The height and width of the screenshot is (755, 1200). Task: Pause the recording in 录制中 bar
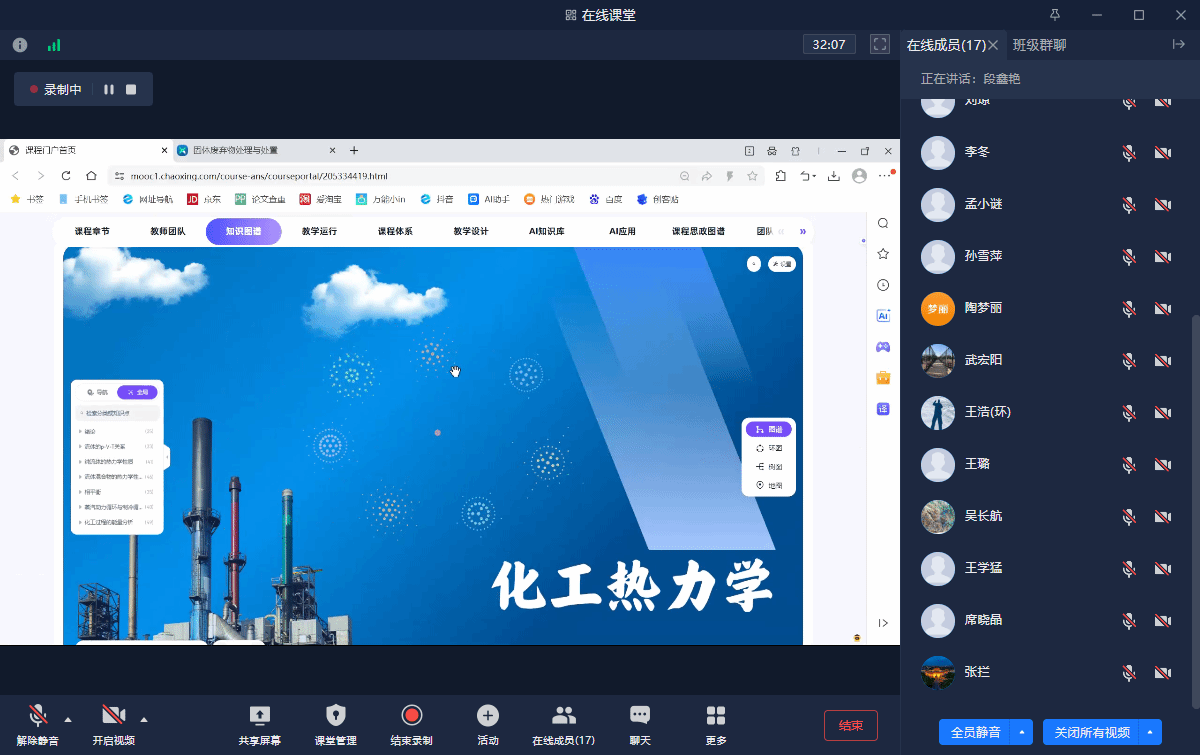[109, 89]
